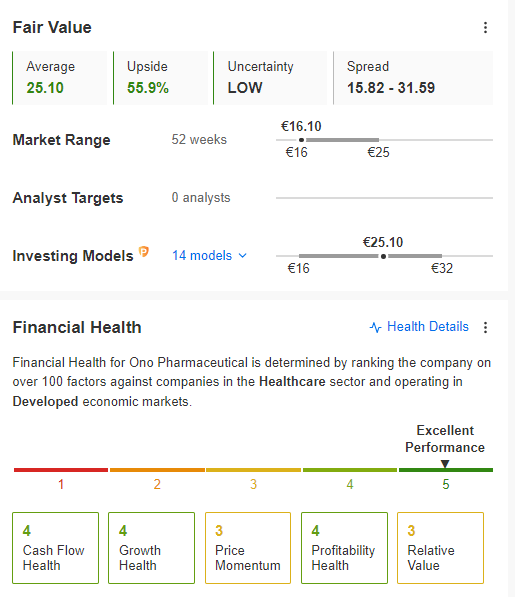Image resolution: width=515 pixels, height=597 pixels.
Task: Click the dark green score 5 segment
Action: [x=446, y=470]
